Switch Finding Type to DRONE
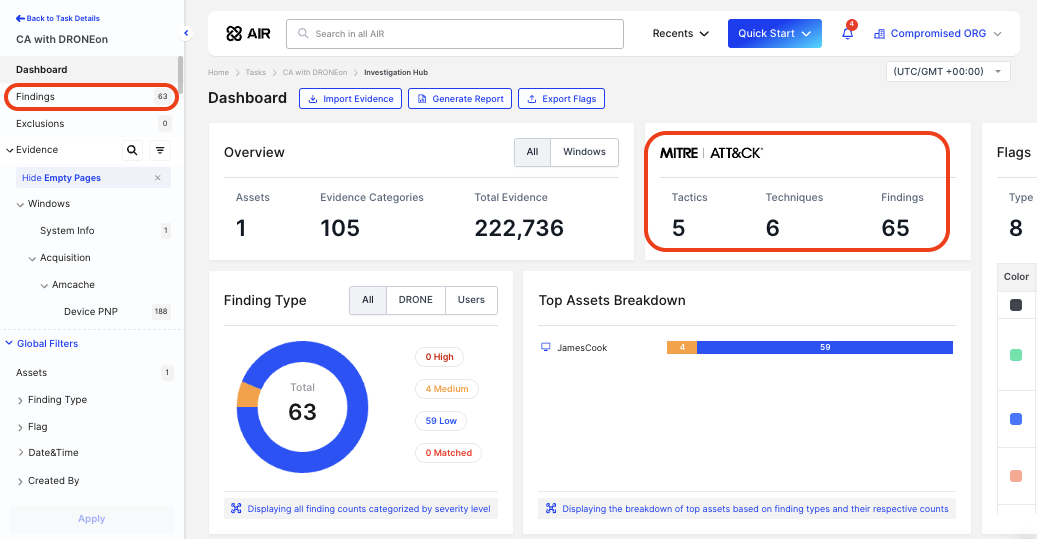1037x539 pixels. (415, 300)
